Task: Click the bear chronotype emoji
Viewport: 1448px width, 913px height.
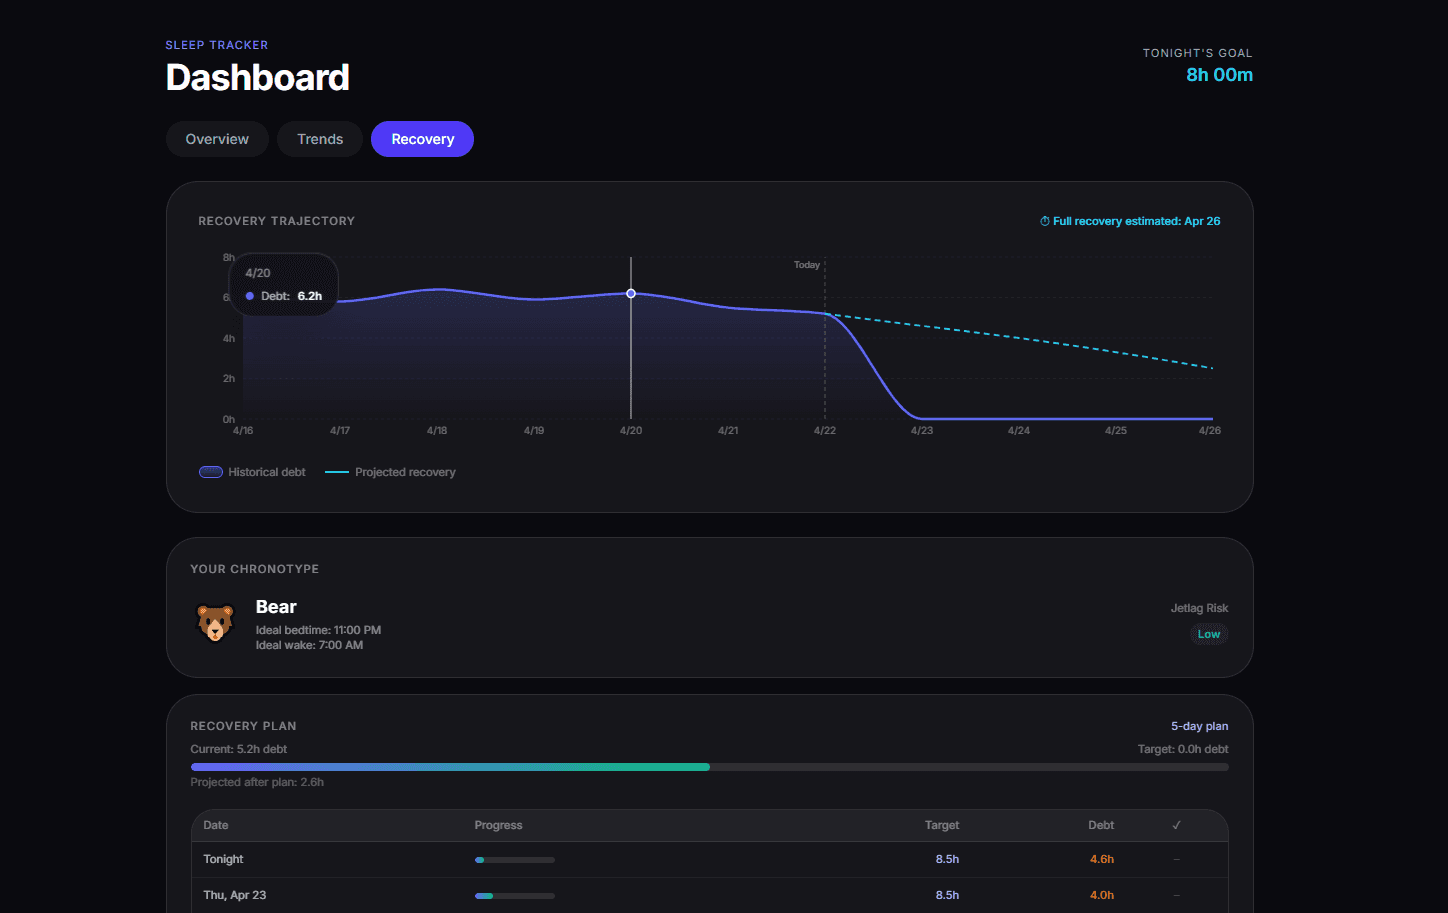Action: pyautogui.click(x=215, y=623)
